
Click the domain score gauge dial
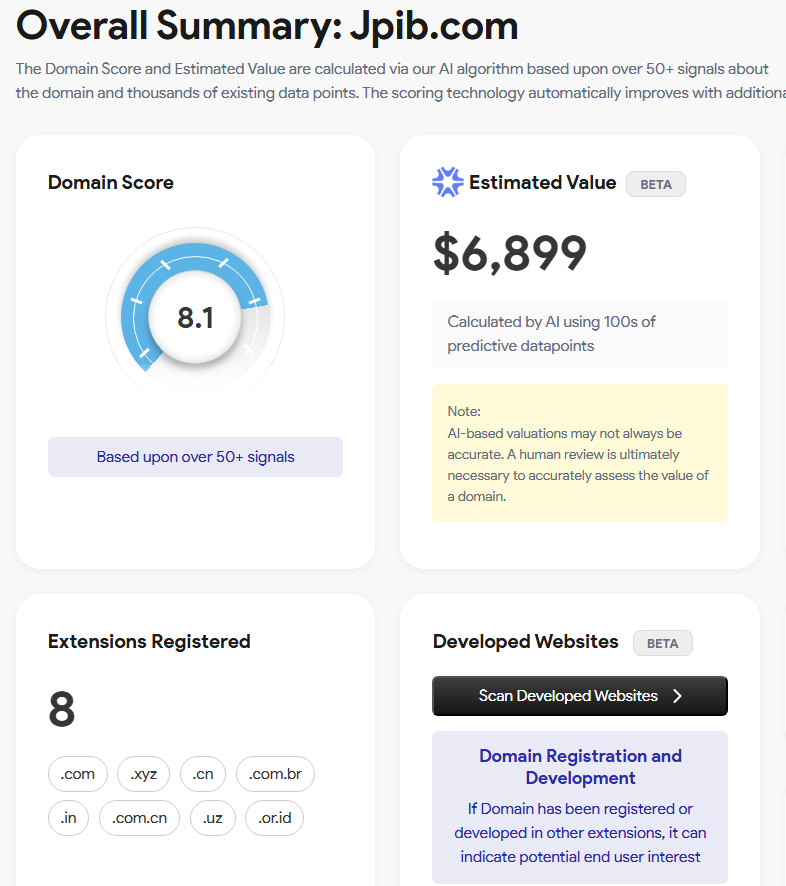point(195,316)
